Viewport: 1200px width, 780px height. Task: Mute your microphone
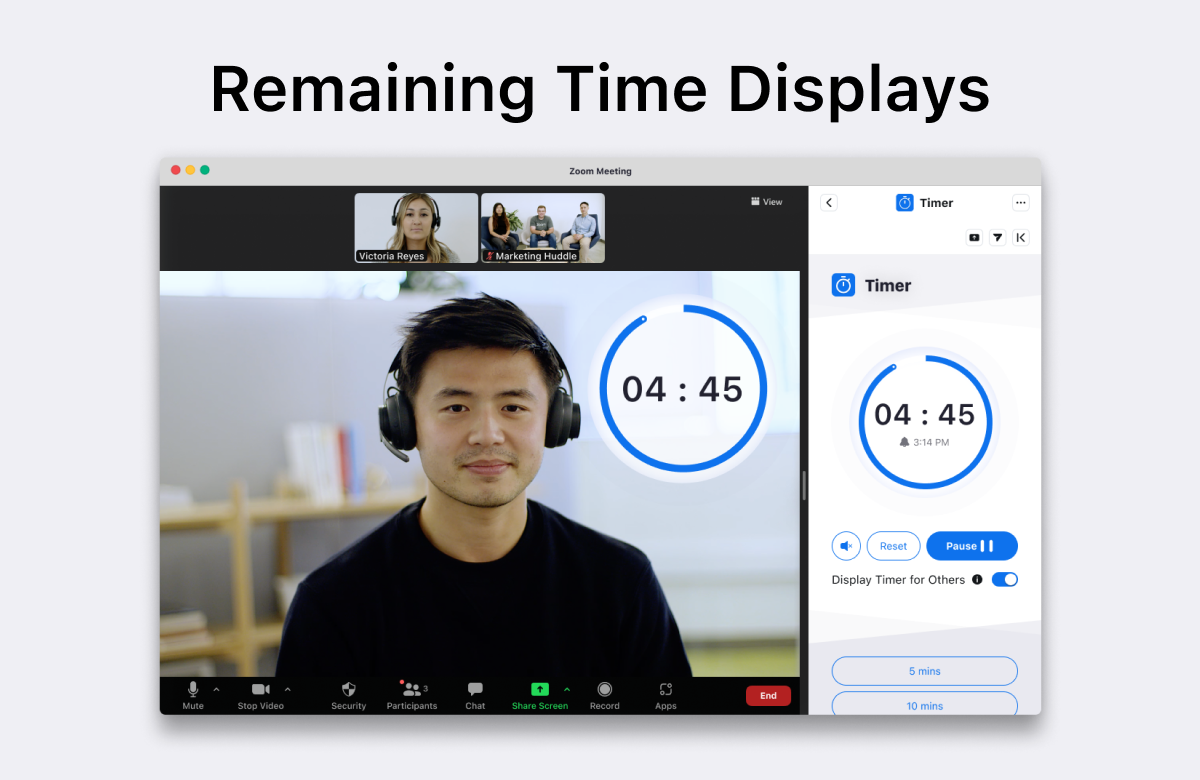192,690
